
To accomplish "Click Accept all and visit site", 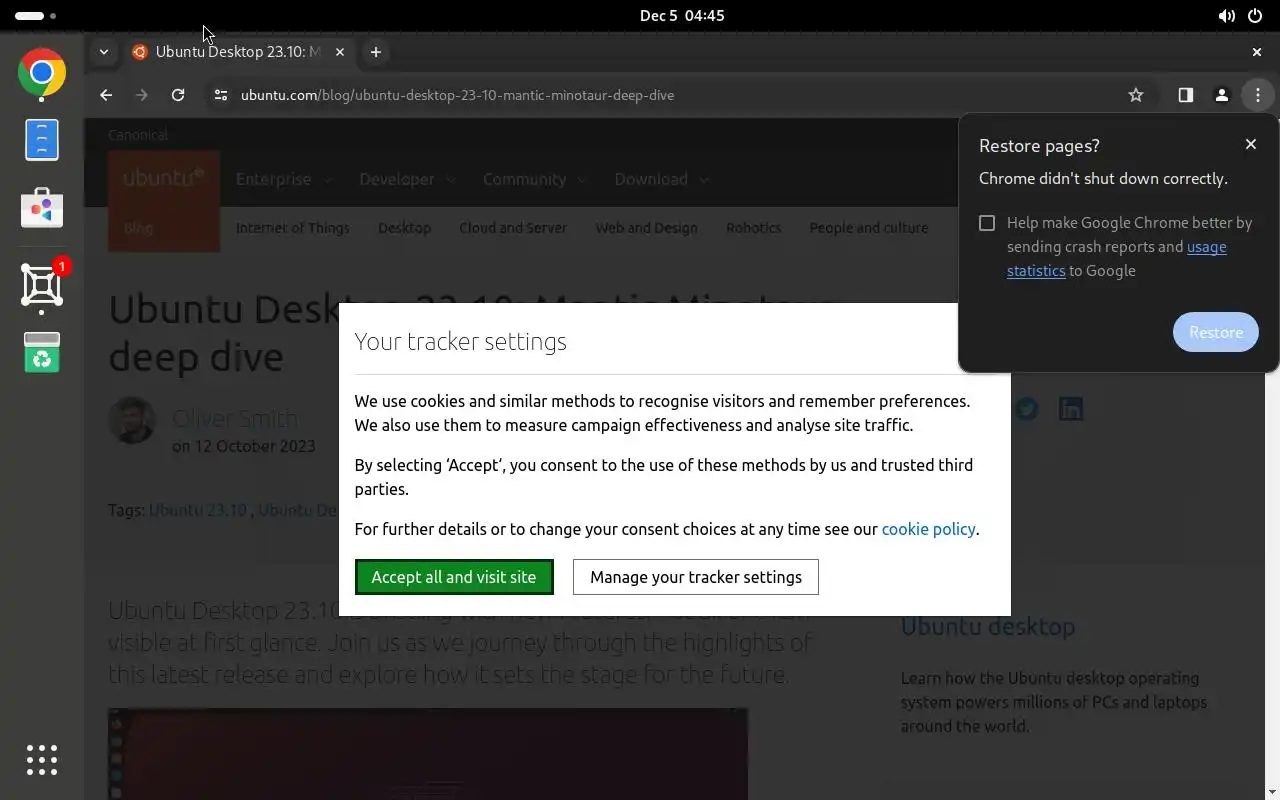I will (x=454, y=577).
